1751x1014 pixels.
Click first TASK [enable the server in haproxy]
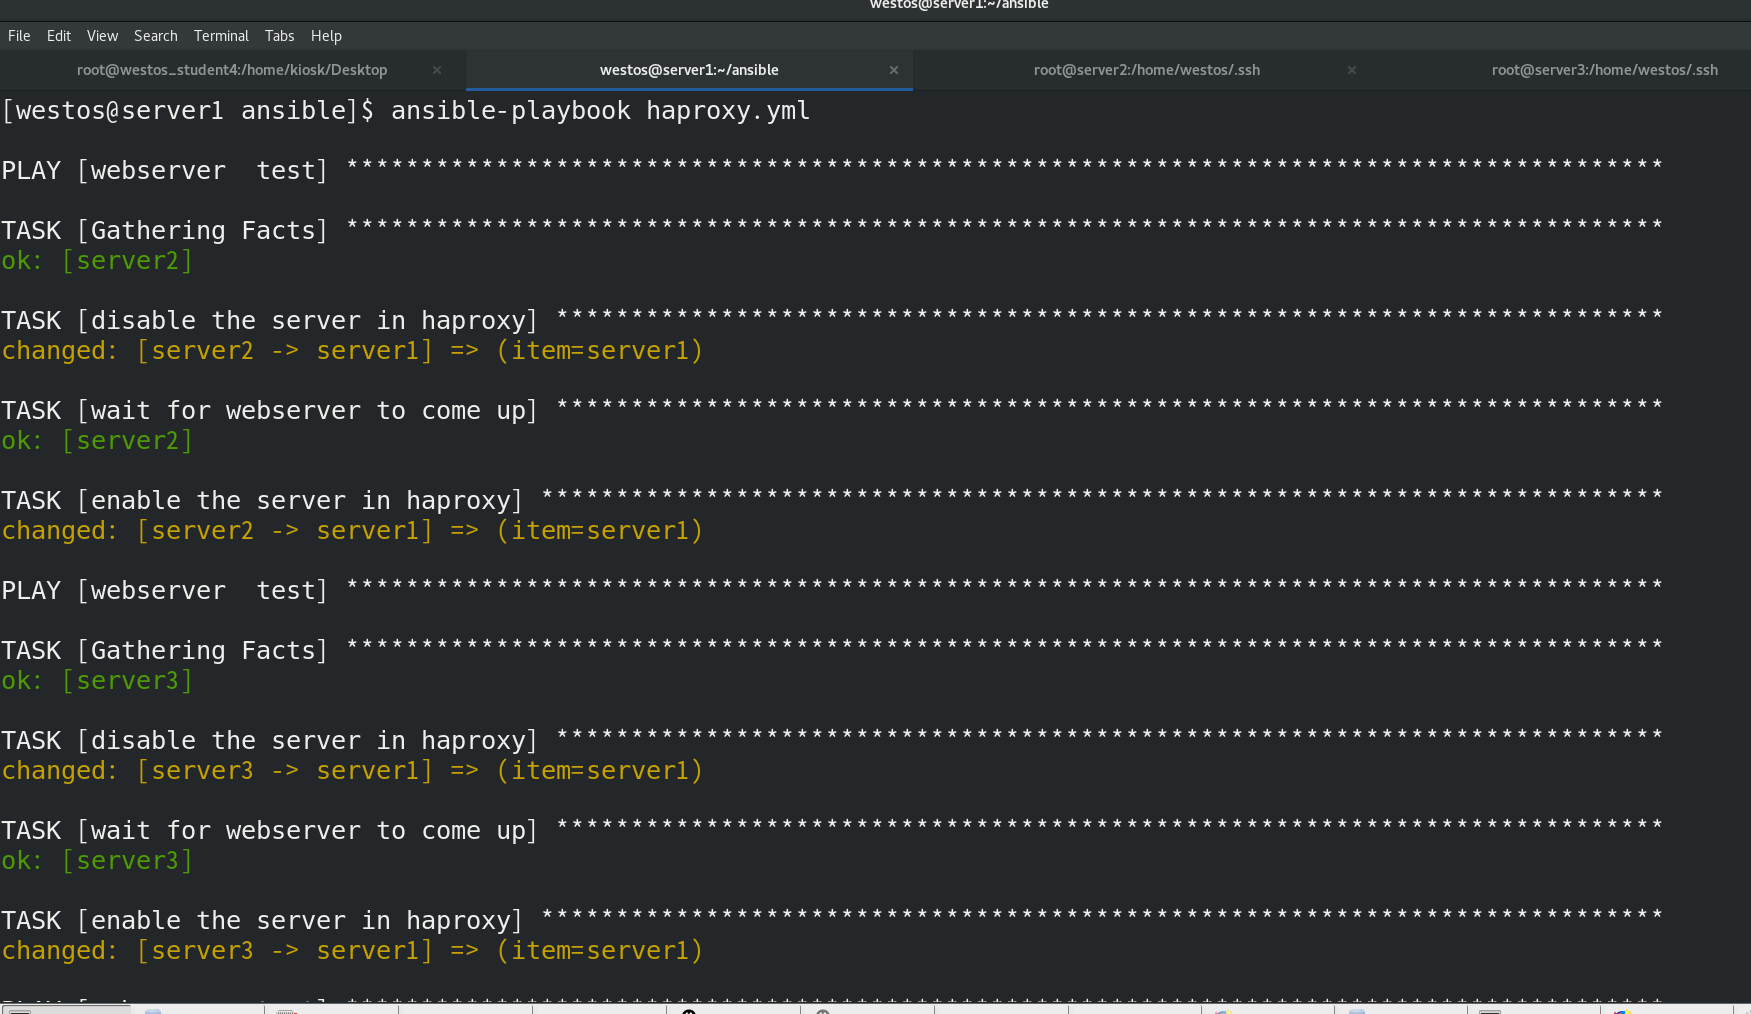click(x=832, y=500)
